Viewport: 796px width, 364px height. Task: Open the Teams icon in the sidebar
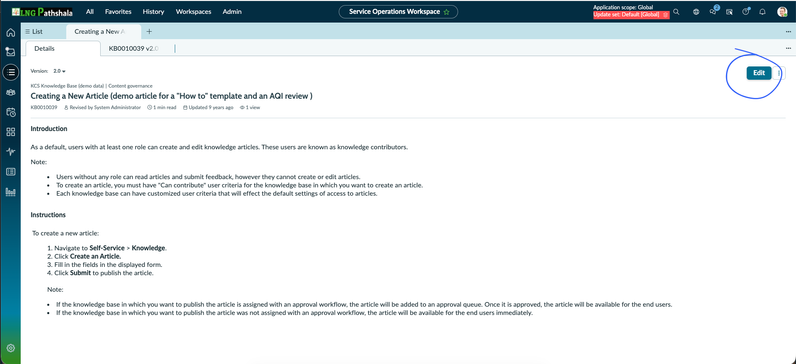11,92
